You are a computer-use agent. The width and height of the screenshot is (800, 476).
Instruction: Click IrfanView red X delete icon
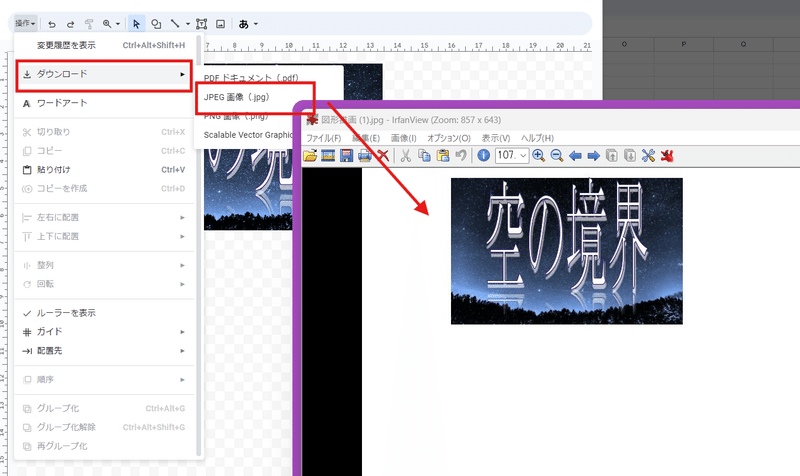tap(383, 156)
